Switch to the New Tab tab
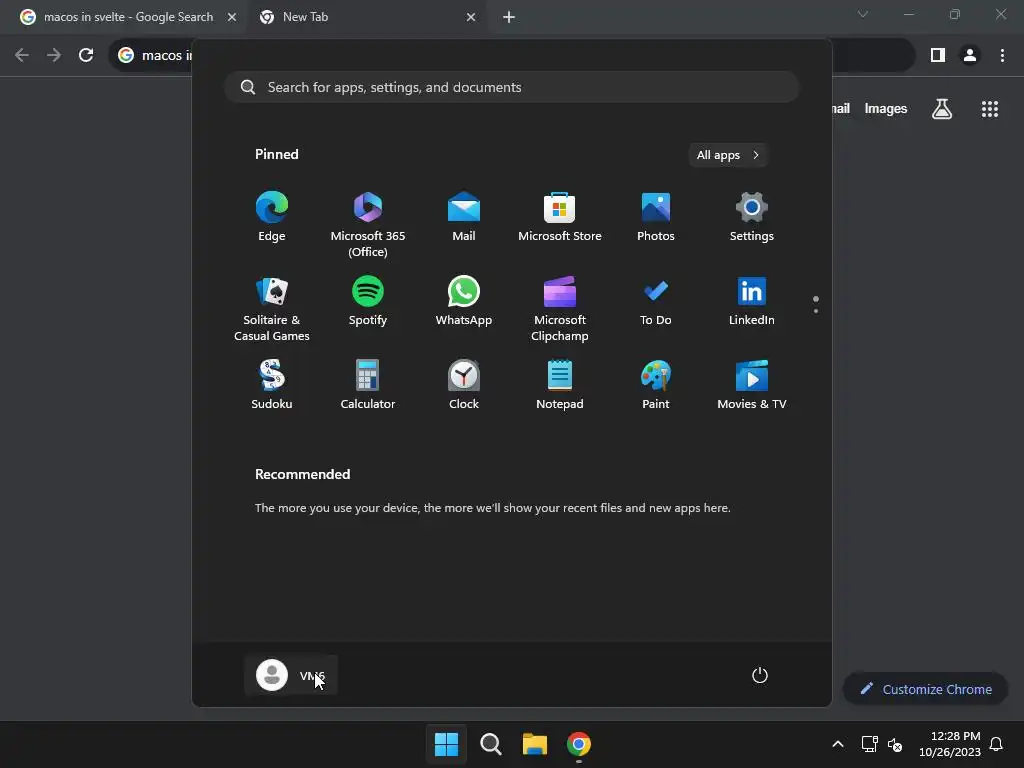Image resolution: width=1024 pixels, height=768 pixels. tap(366, 17)
